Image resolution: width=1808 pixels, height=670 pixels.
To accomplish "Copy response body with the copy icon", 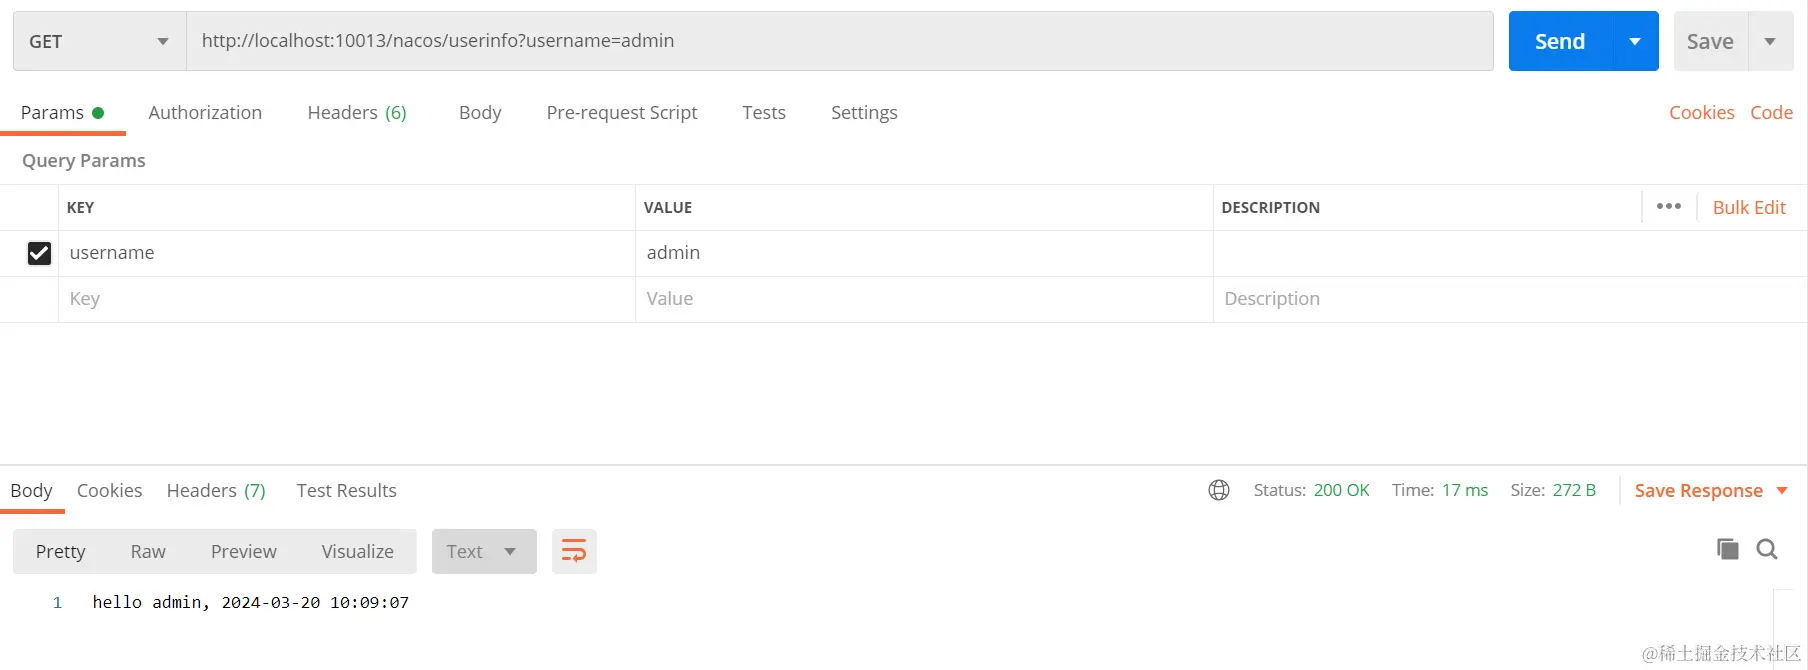I will pos(1727,549).
